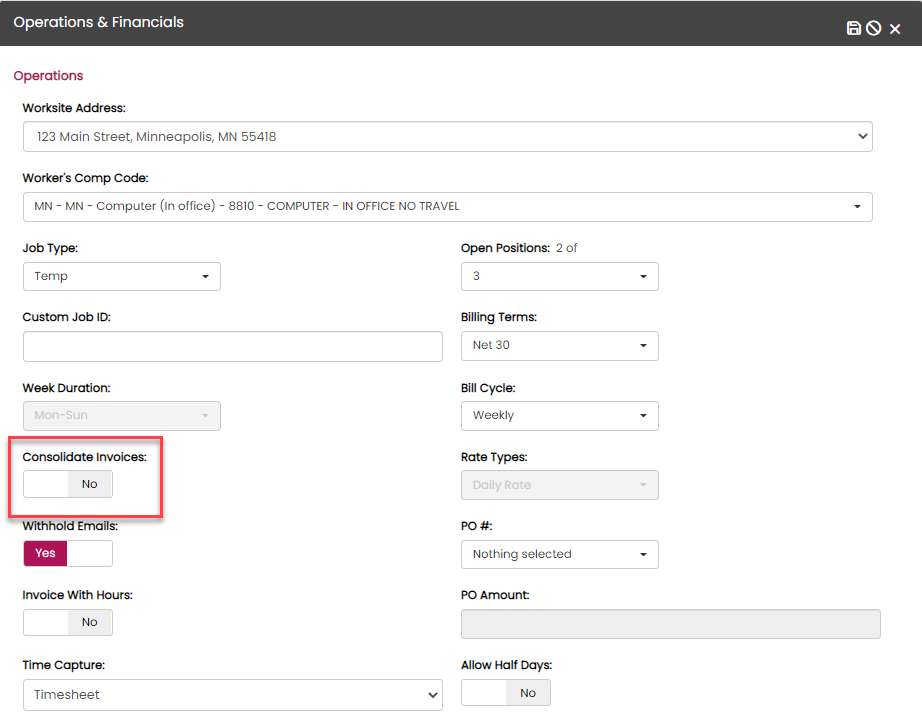Close the Operations & Financials dialog
The height and width of the screenshot is (712, 922).
pos(895,29)
